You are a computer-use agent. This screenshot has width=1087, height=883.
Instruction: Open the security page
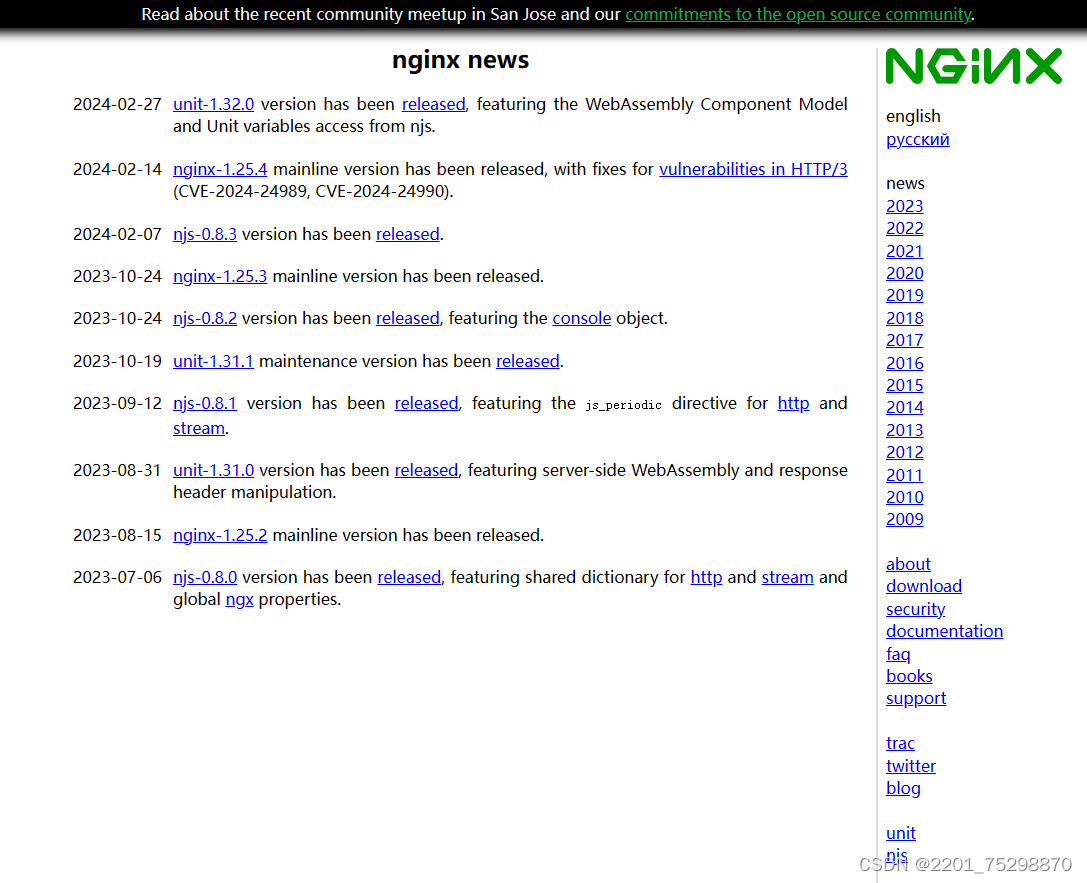pos(915,609)
